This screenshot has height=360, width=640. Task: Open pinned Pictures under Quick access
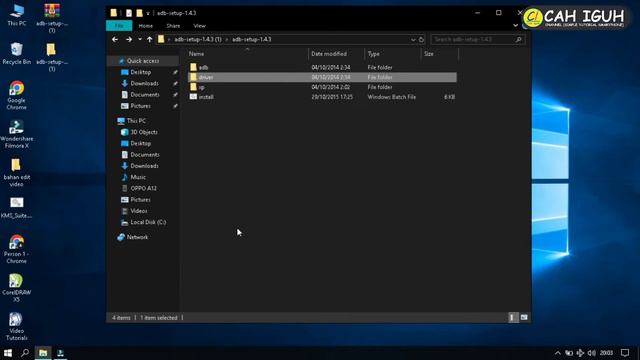[140, 106]
